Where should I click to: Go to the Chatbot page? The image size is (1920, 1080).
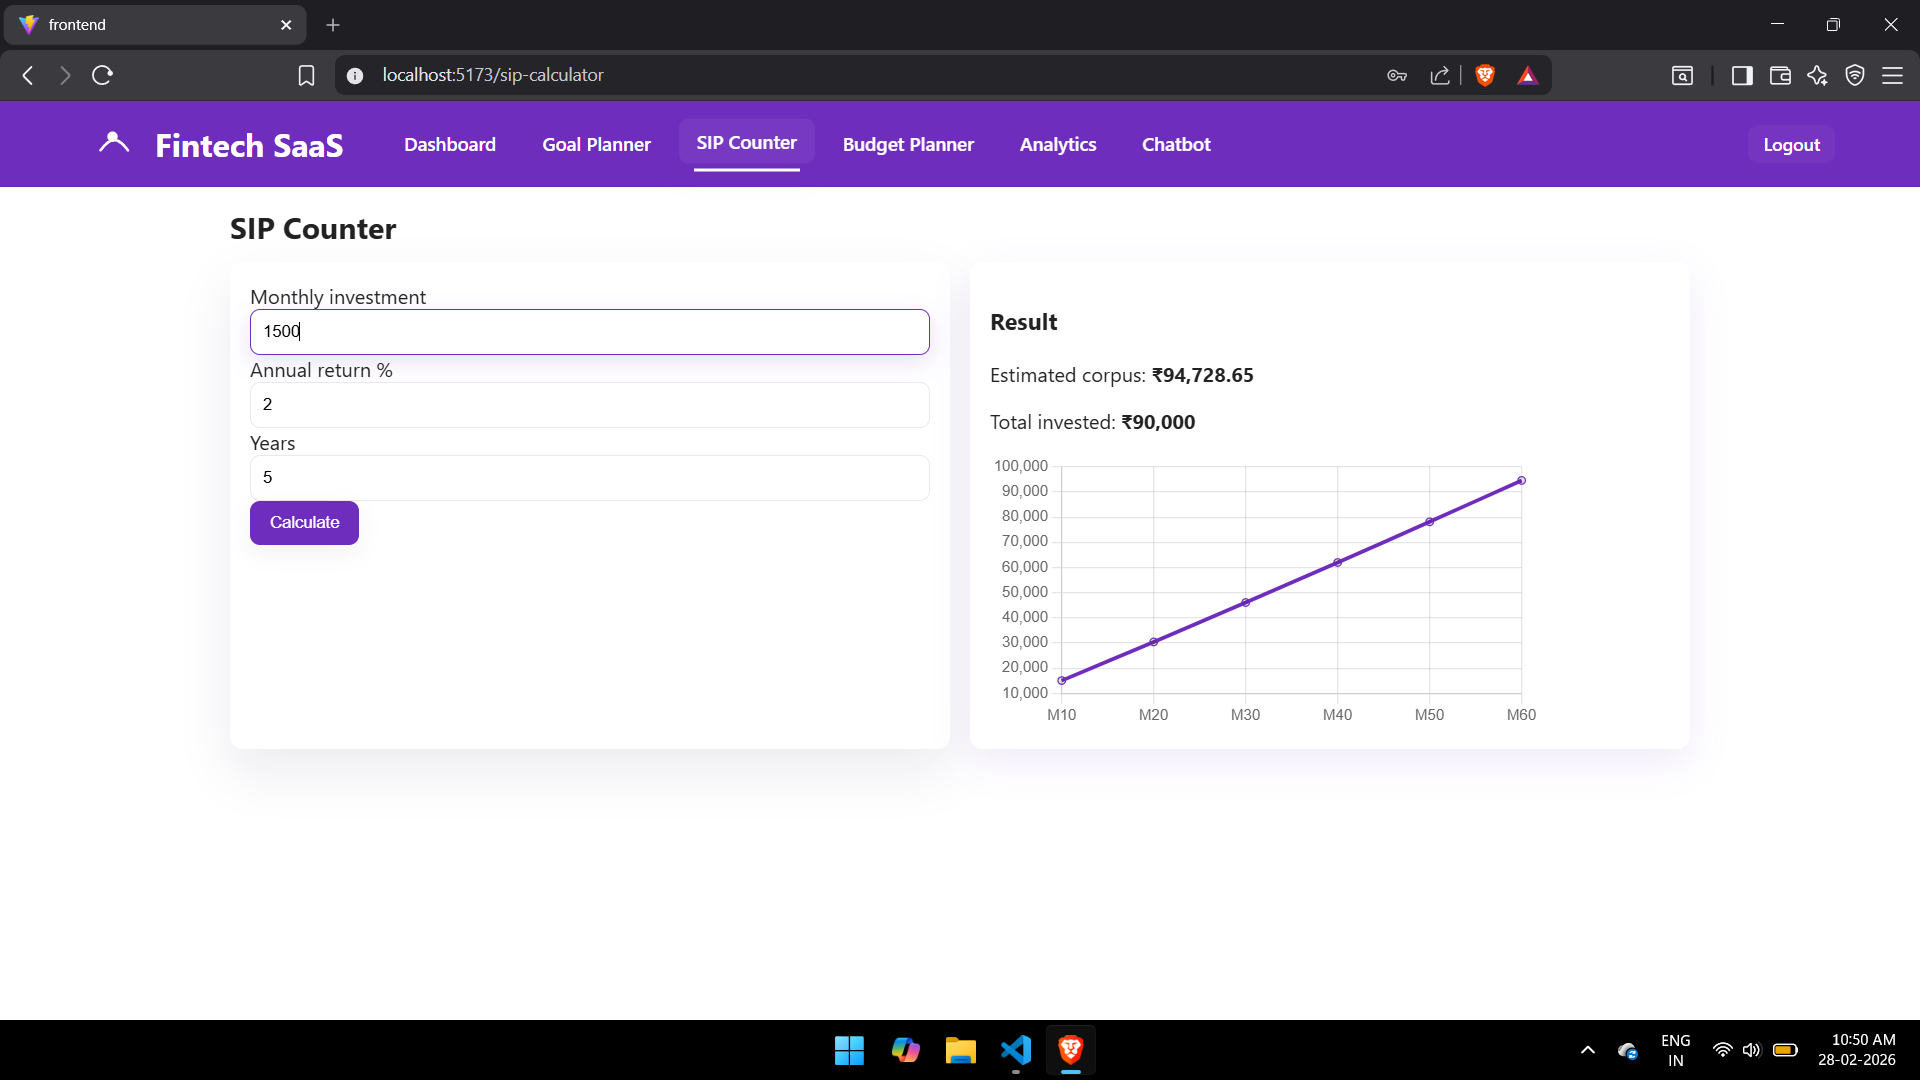pyautogui.click(x=1176, y=144)
